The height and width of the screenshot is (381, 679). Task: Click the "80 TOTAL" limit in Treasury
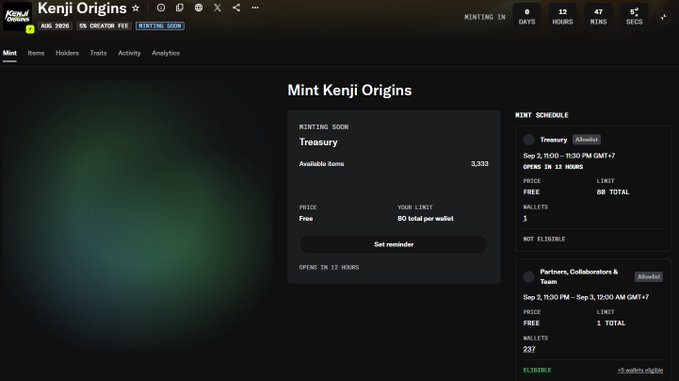pos(613,192)
